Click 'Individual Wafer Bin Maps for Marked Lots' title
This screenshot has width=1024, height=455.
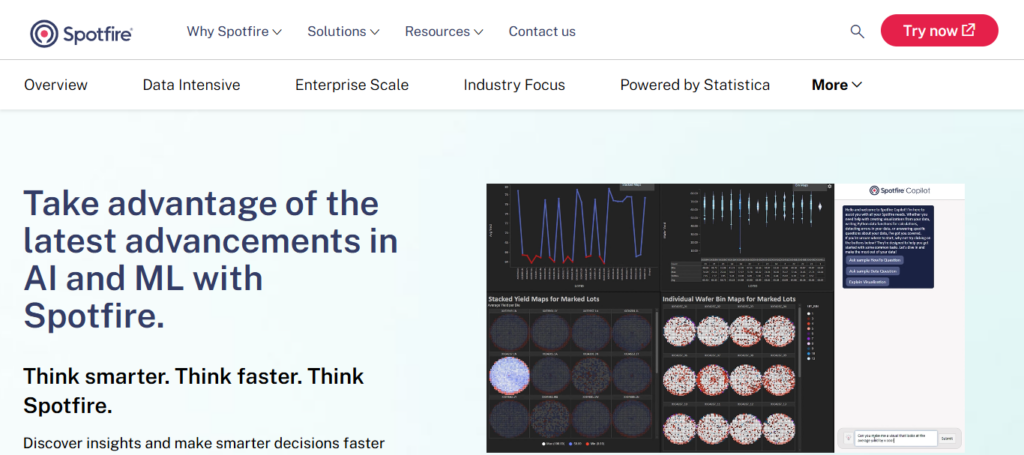point(729,299)
